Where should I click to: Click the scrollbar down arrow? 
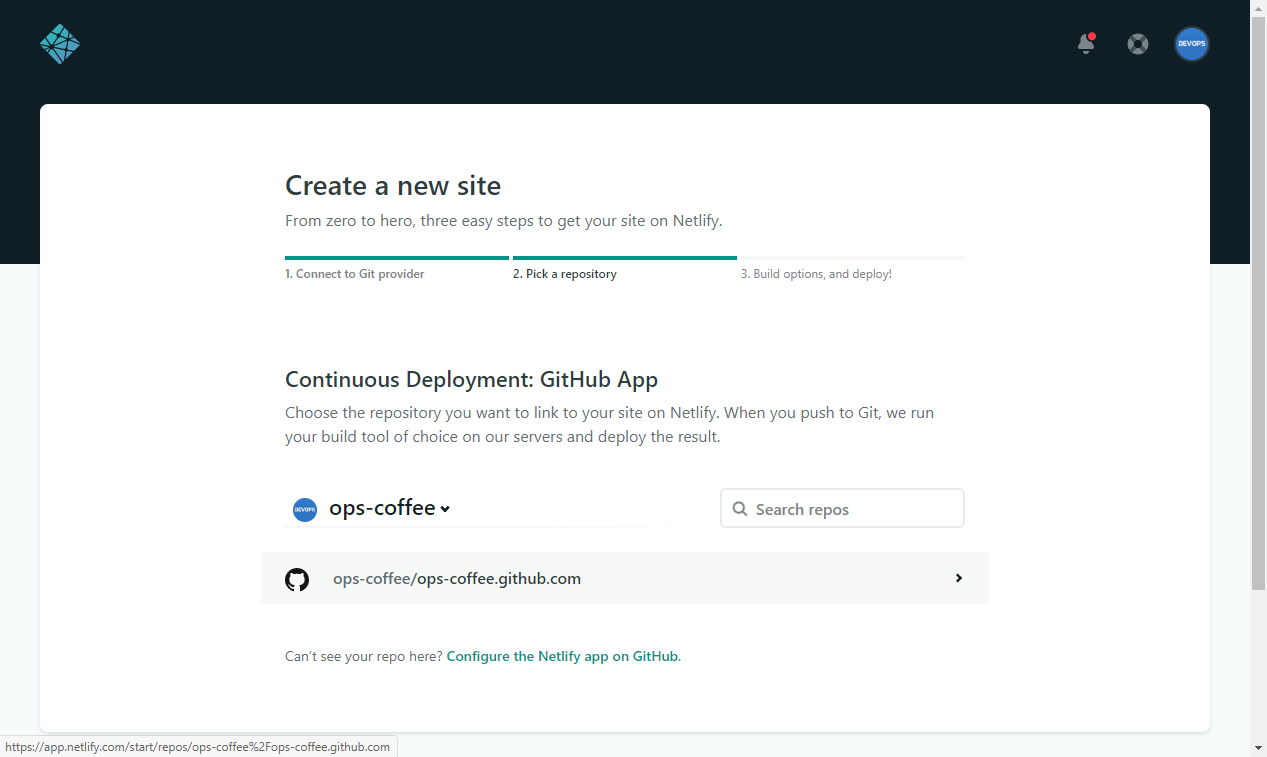(x=1258, y=748)
